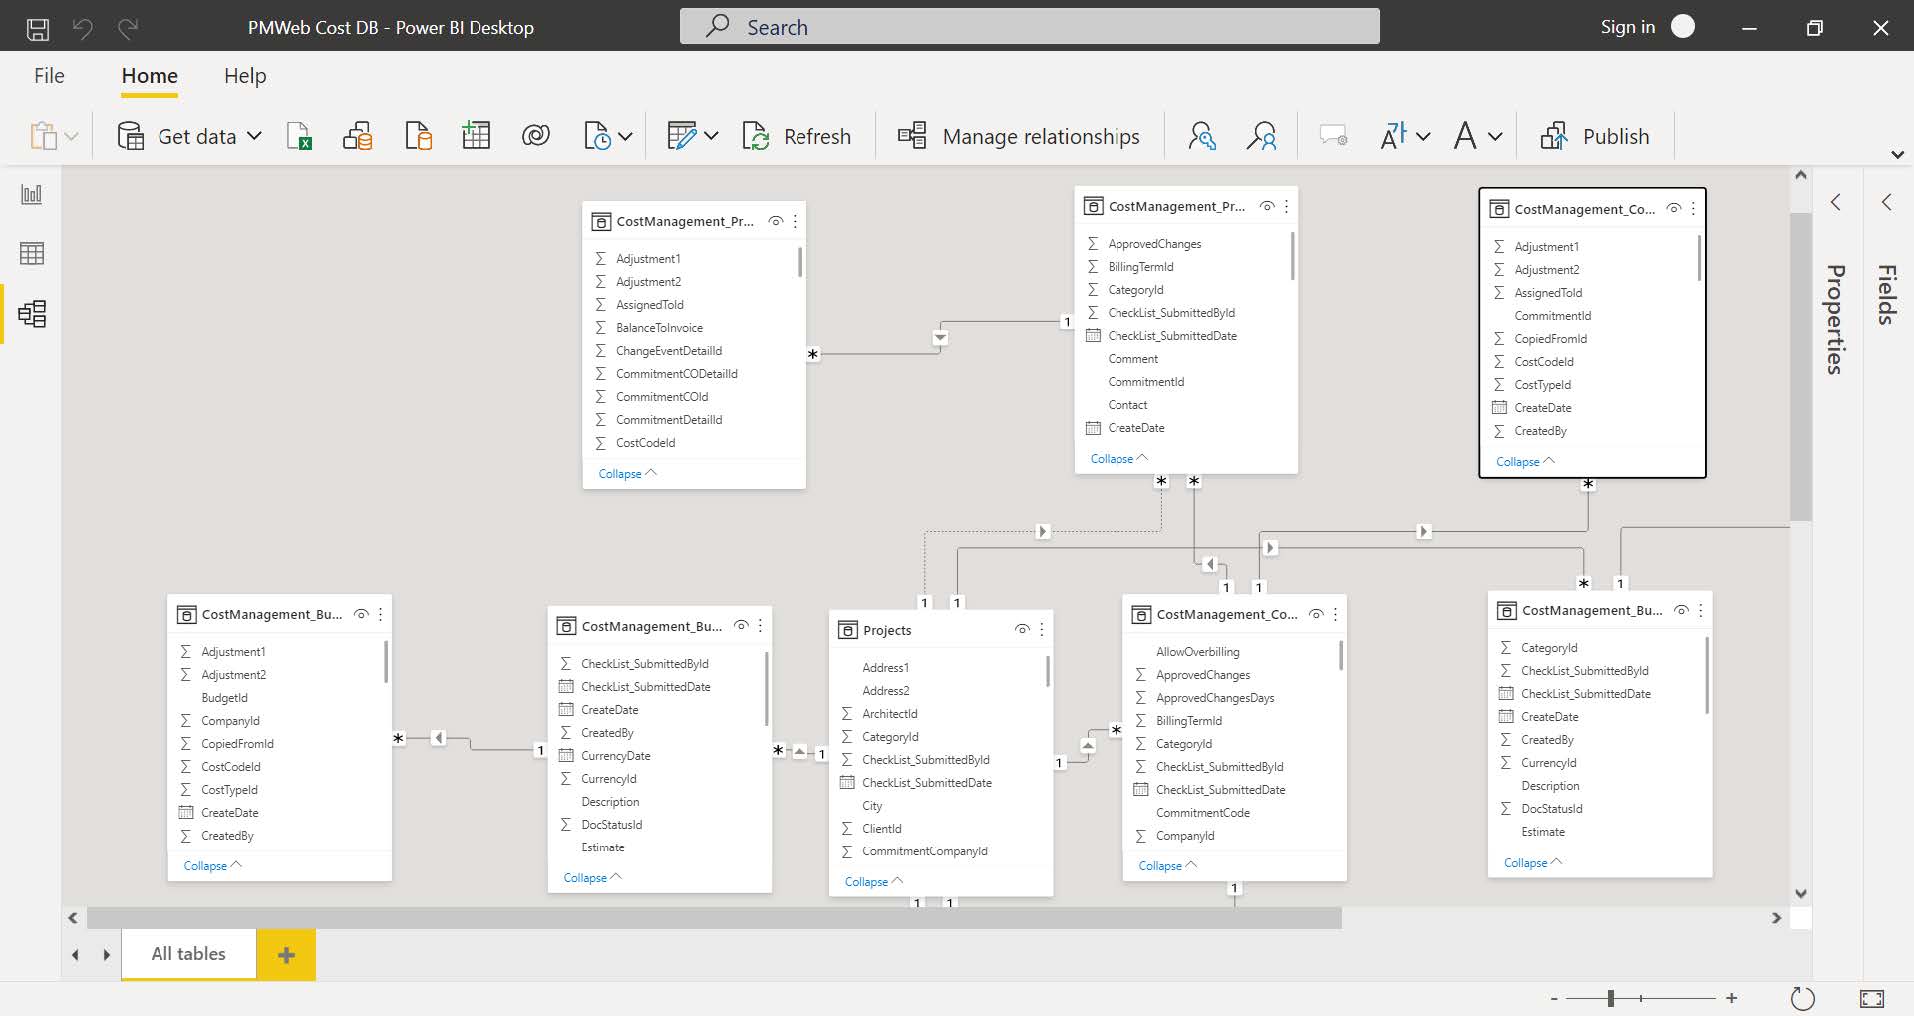Click the Q&A setup icon
The height and width of the screenshot is (1016, 1914).
coord(1333,136)
